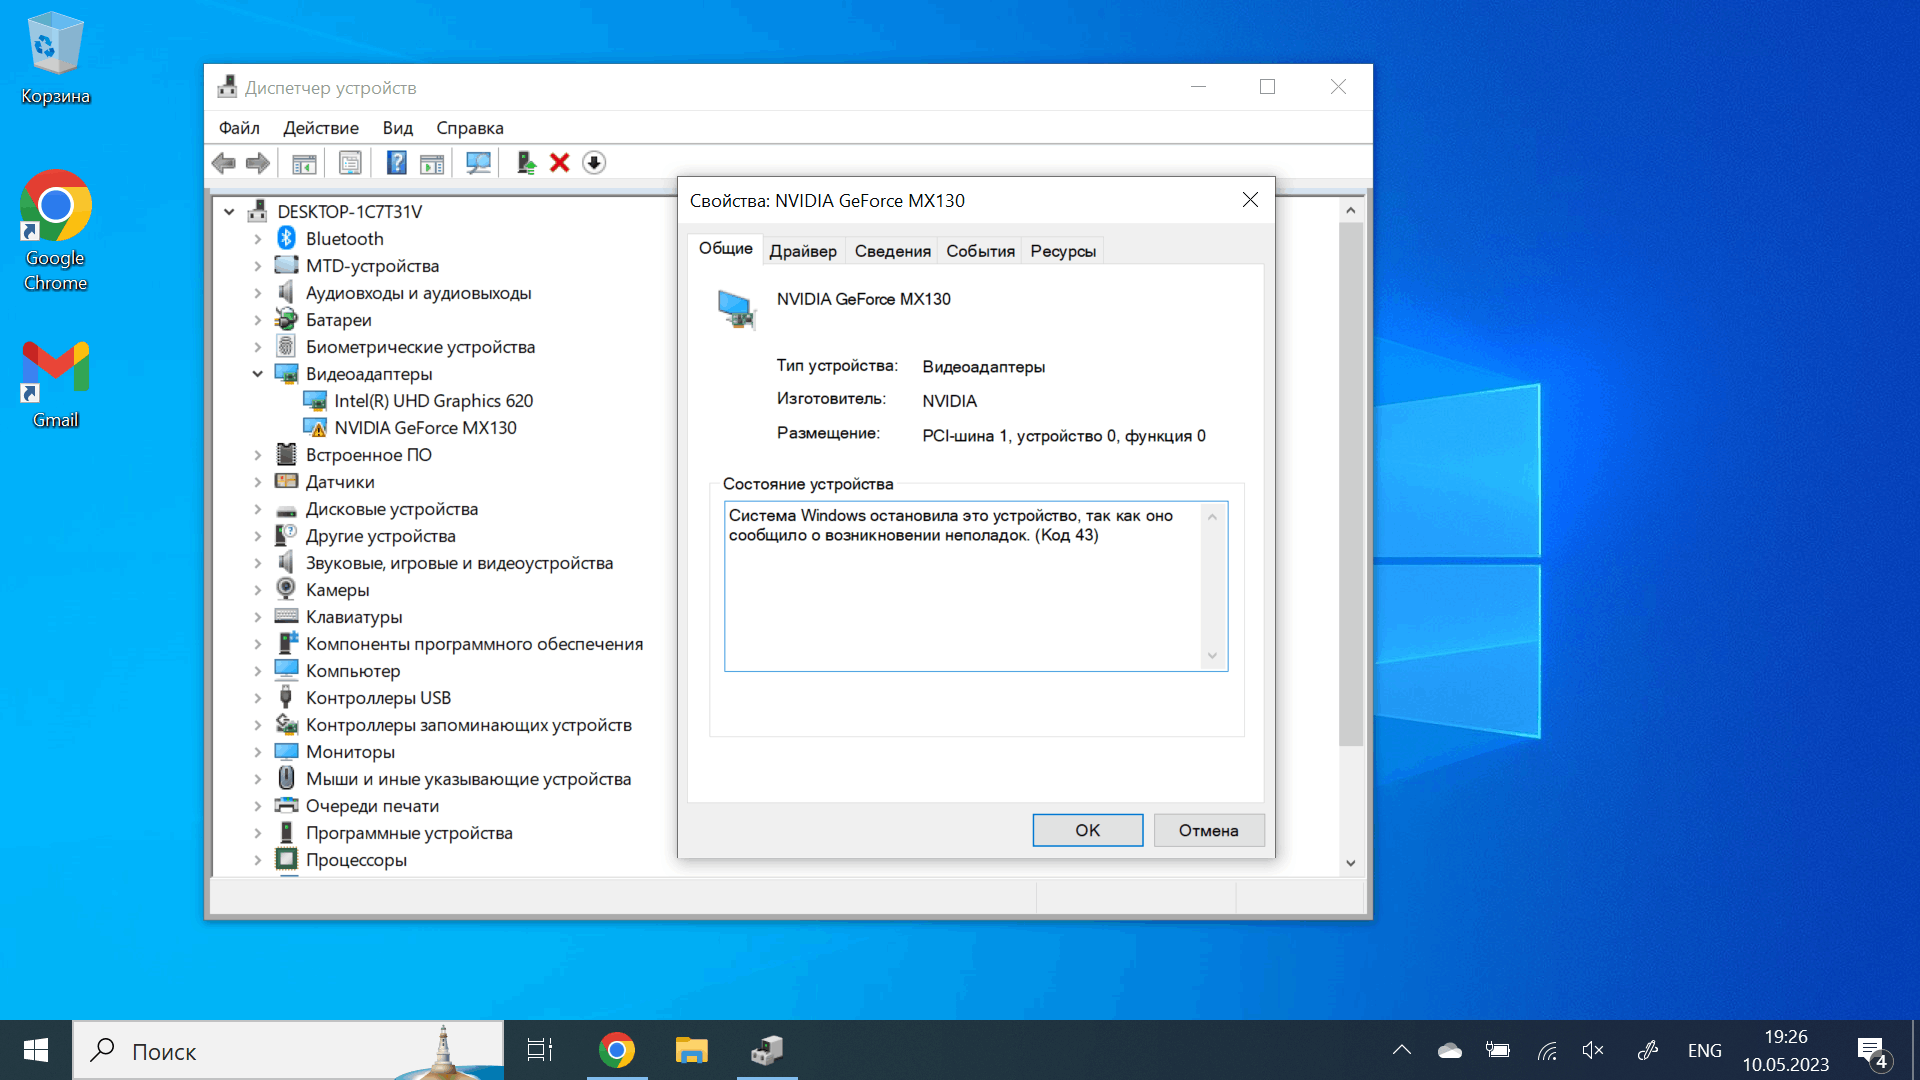Click the update driver toolbar icon
Image resolution: width=1920 pixels, height=1080 pixels.
pos(526,163)
